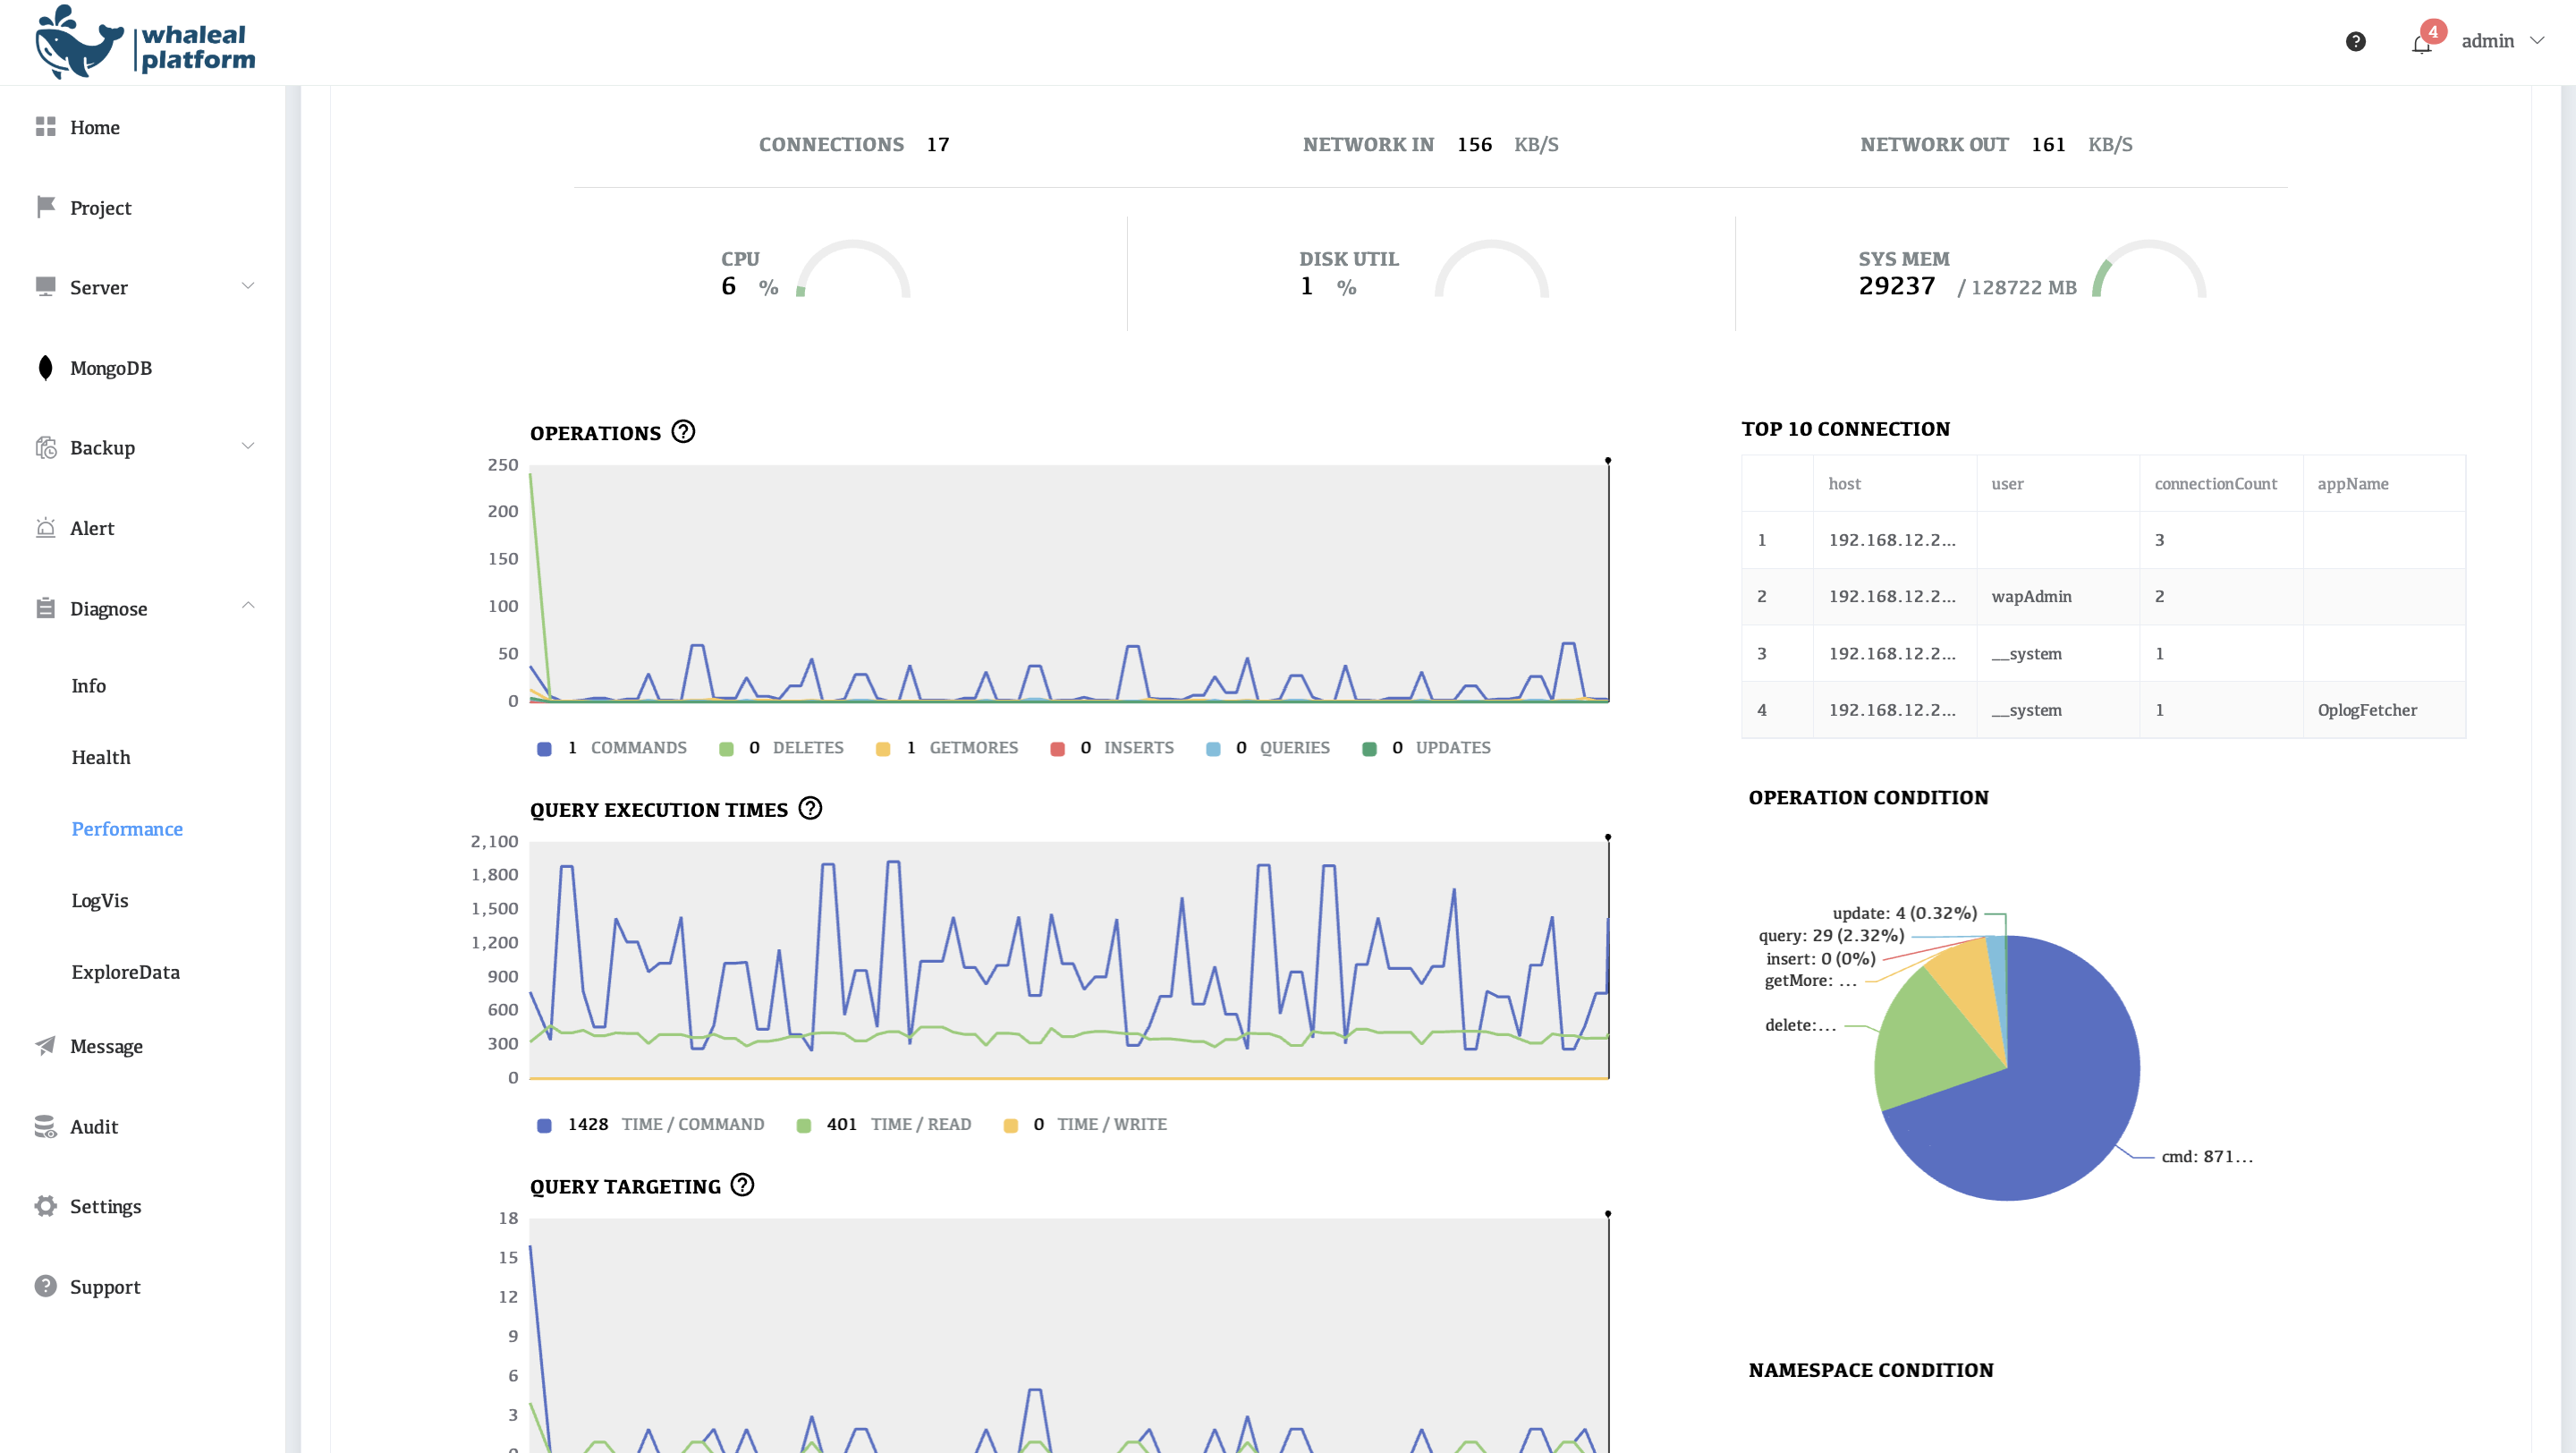Collapse the Diagnose menu chevron
The image size is (2576, 1453).
(248, 607)
